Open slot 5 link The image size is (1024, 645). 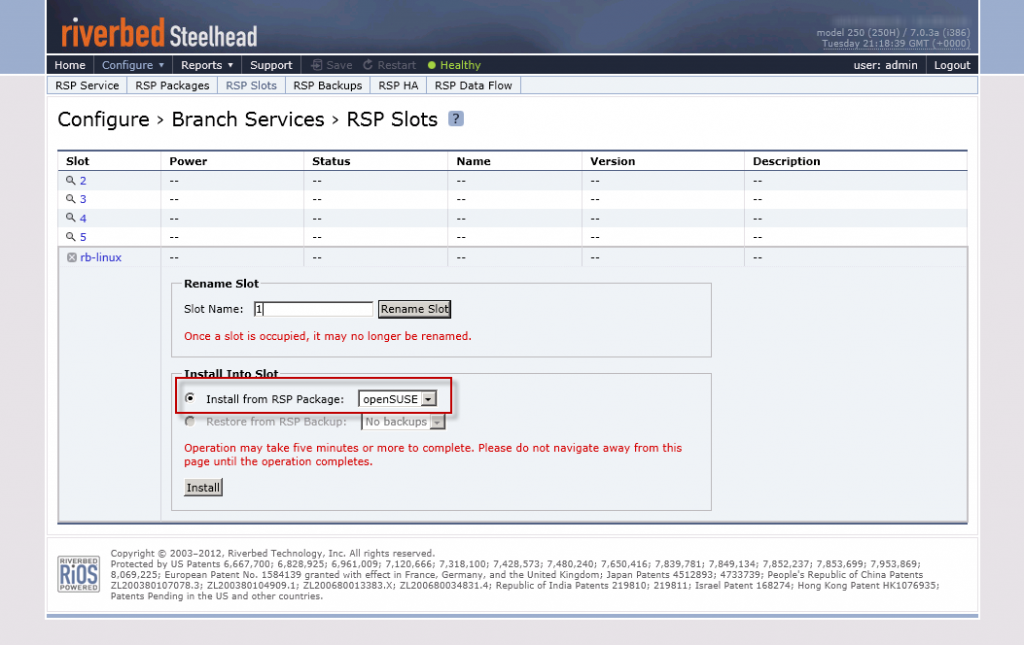coord(83,236)
